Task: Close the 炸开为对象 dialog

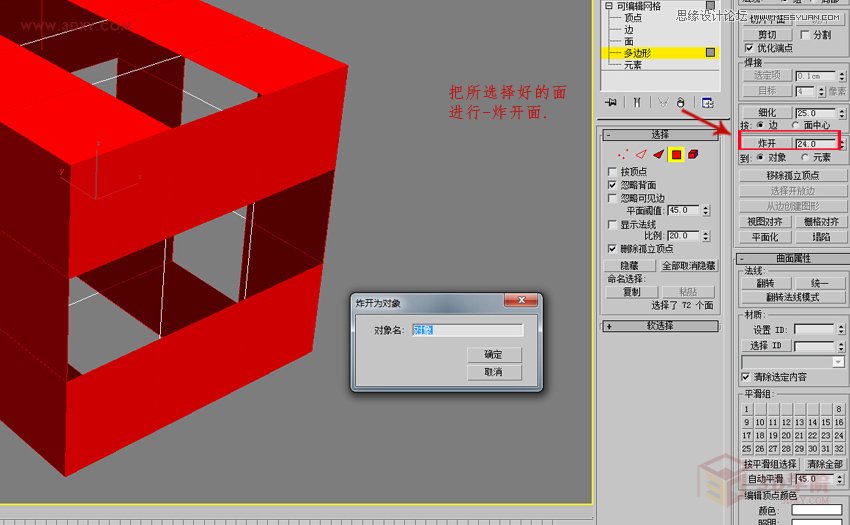Action: point(521,300)
